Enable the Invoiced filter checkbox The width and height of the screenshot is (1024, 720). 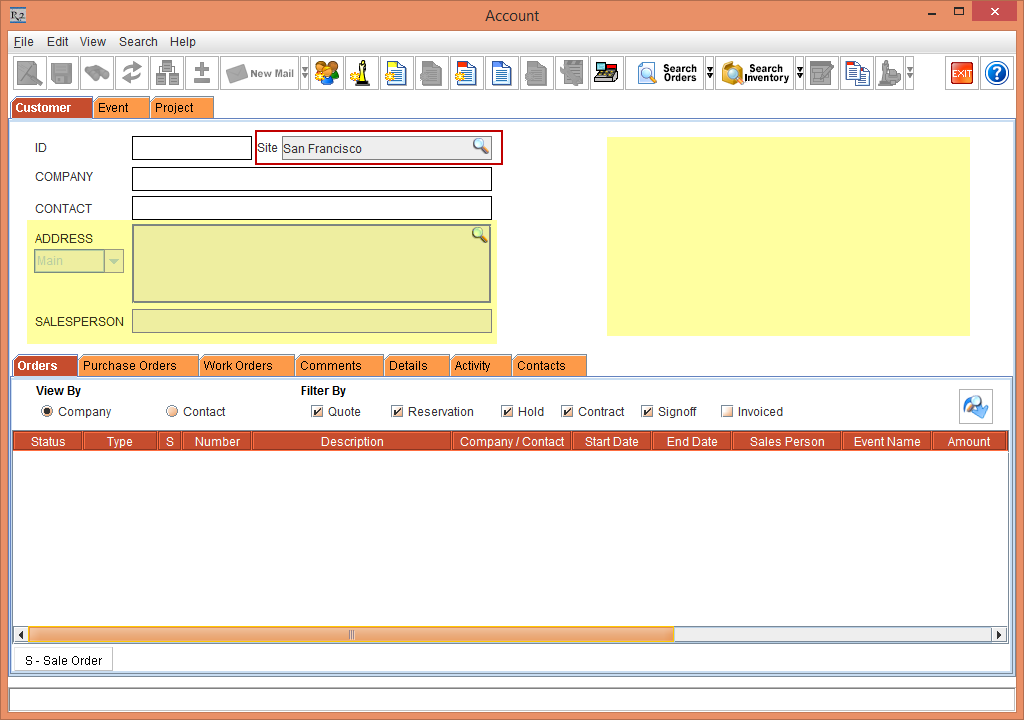point(727,411)
